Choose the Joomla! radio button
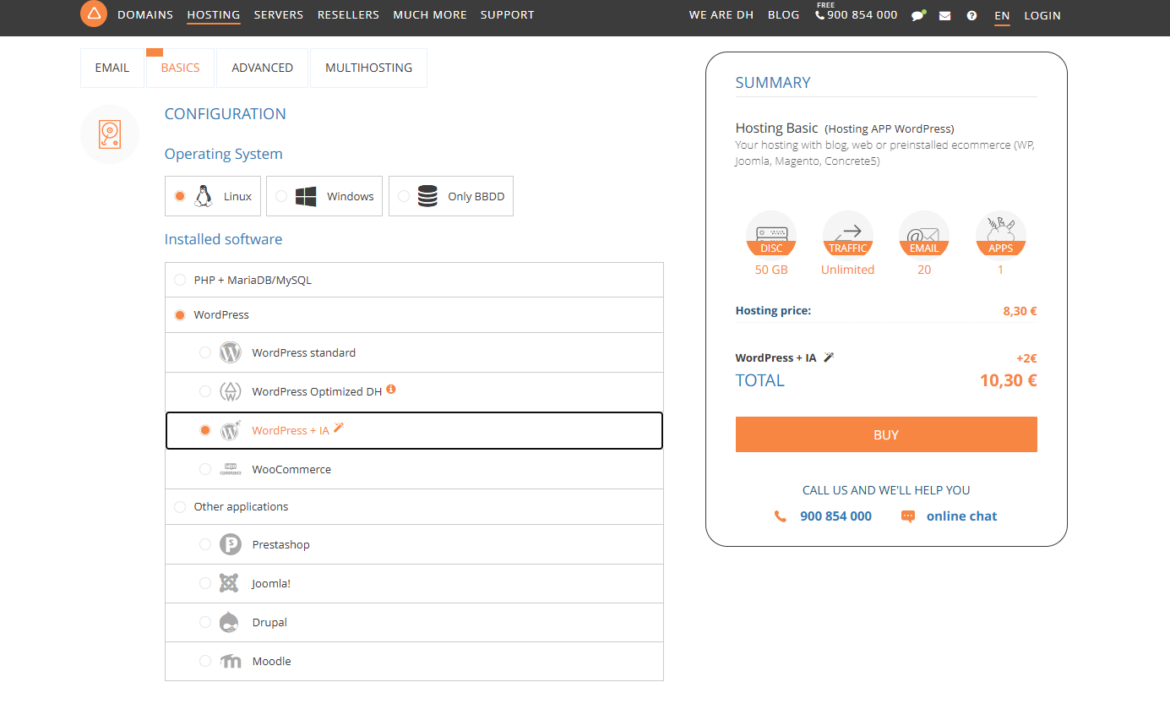1170x704 pixels. click(x=204, y=583)
